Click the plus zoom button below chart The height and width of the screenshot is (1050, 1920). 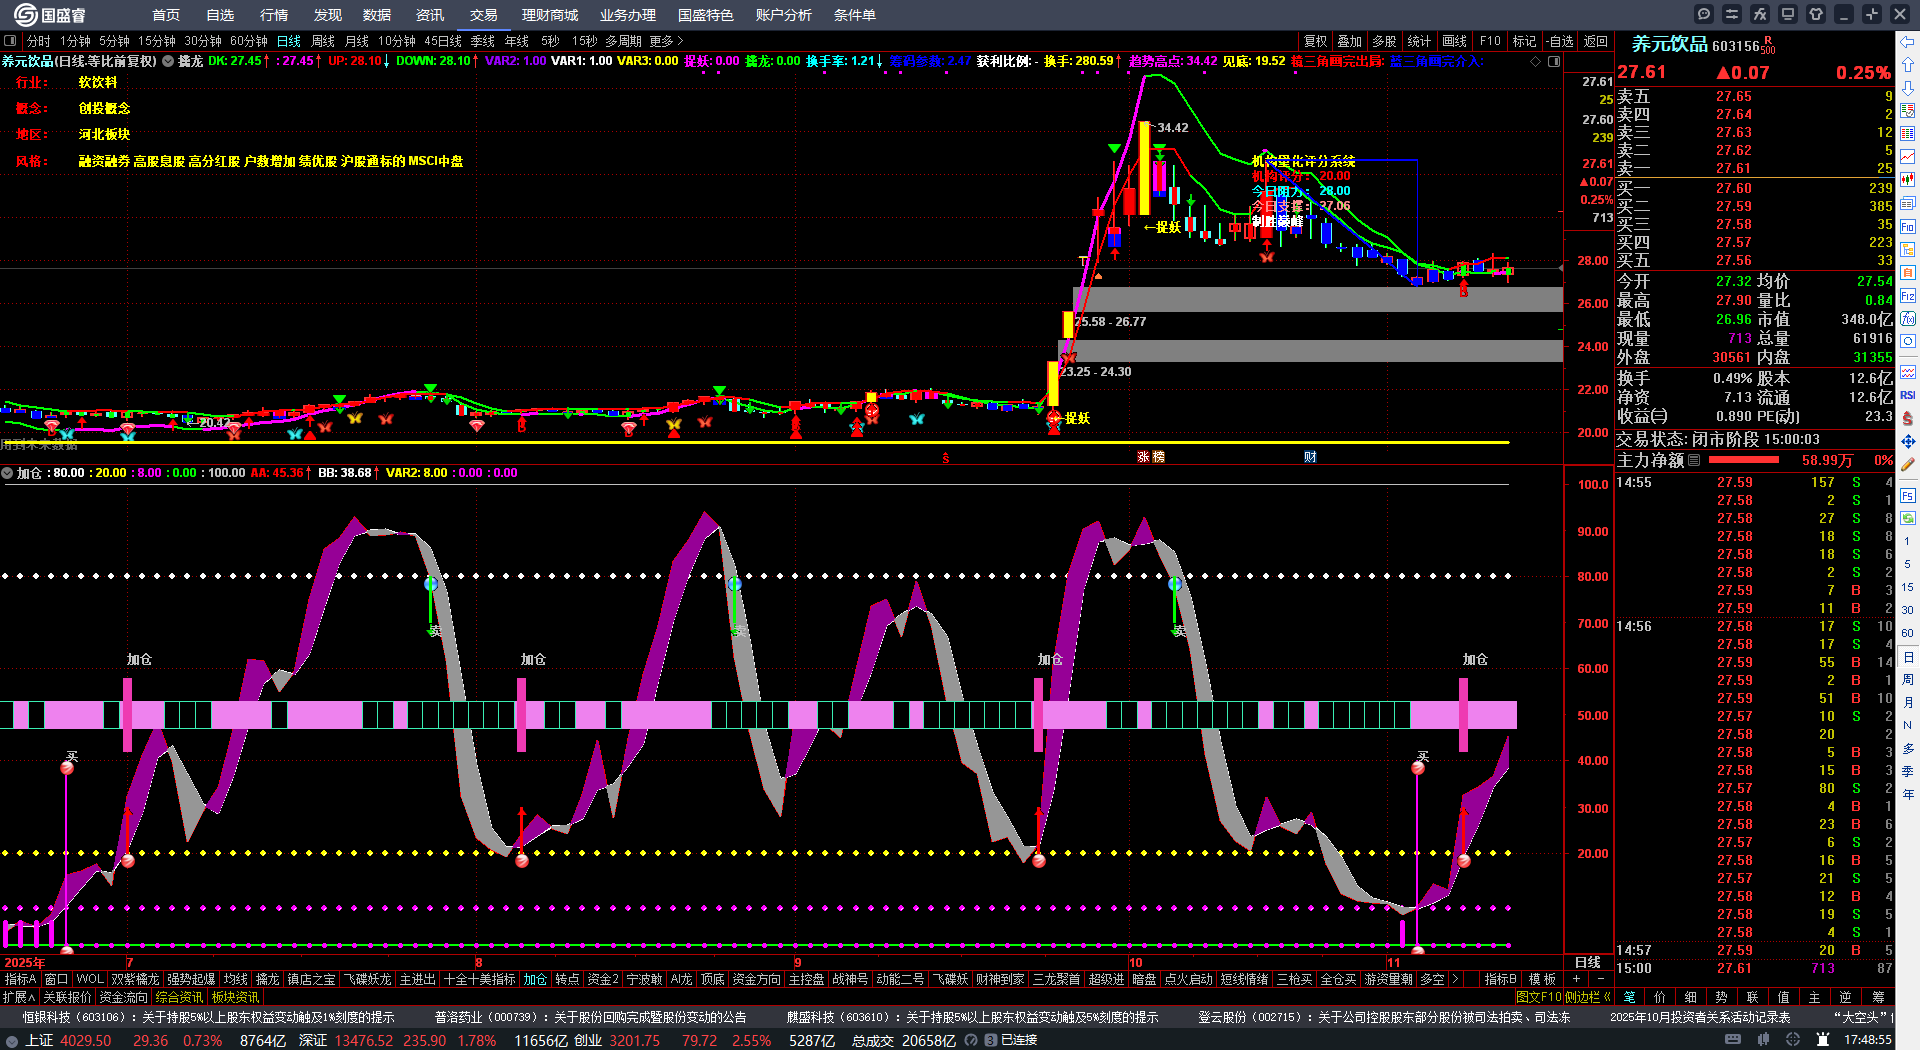tap(1576, 979)
